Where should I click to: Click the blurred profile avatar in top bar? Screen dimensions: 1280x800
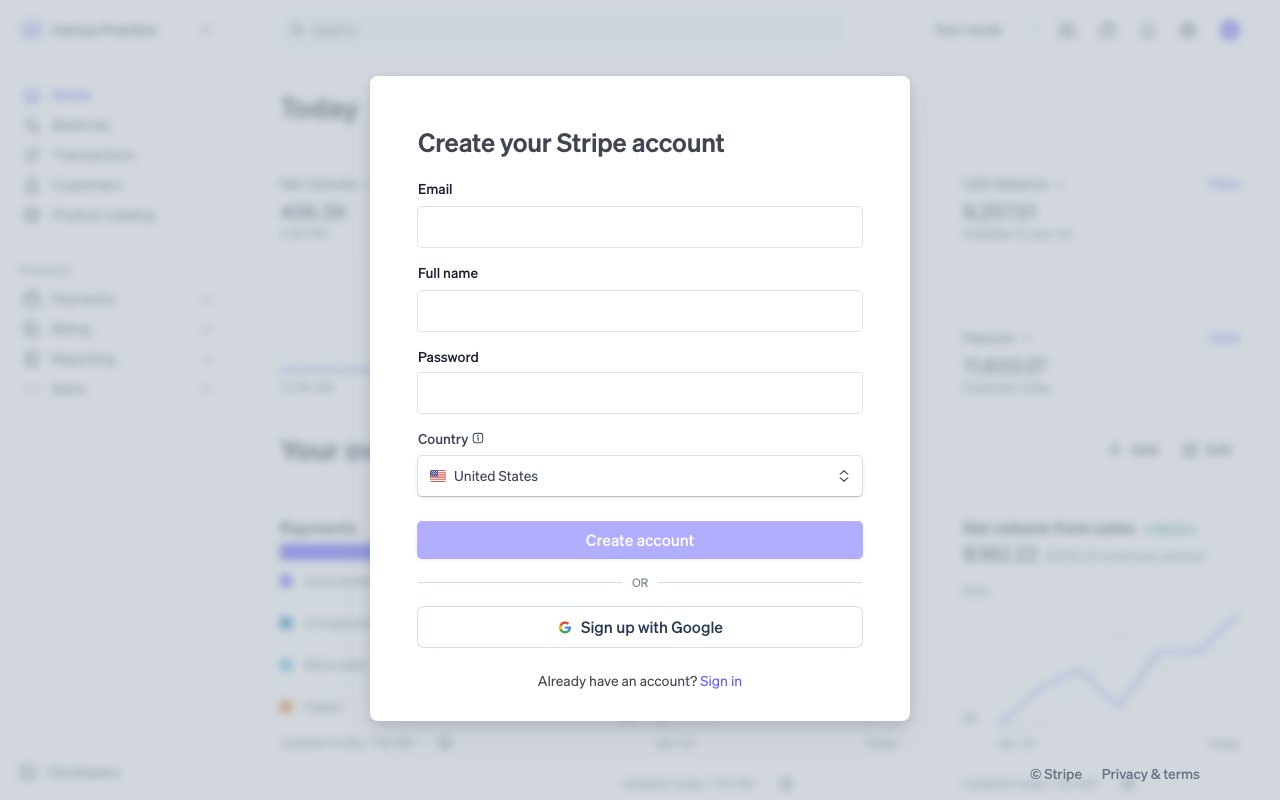[x=1229, y=30]
